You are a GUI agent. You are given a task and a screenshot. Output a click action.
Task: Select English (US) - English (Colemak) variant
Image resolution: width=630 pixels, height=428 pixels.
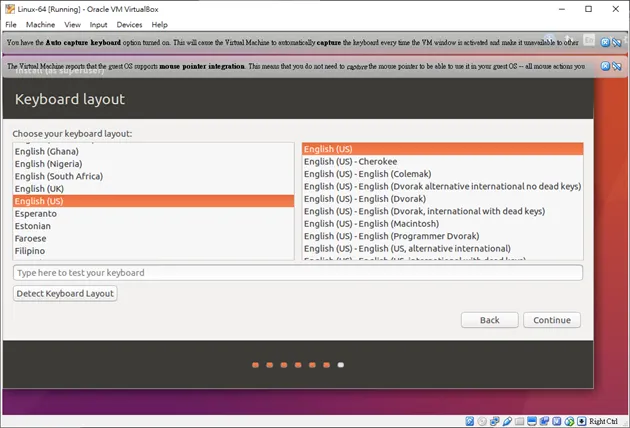coord(442,174)
